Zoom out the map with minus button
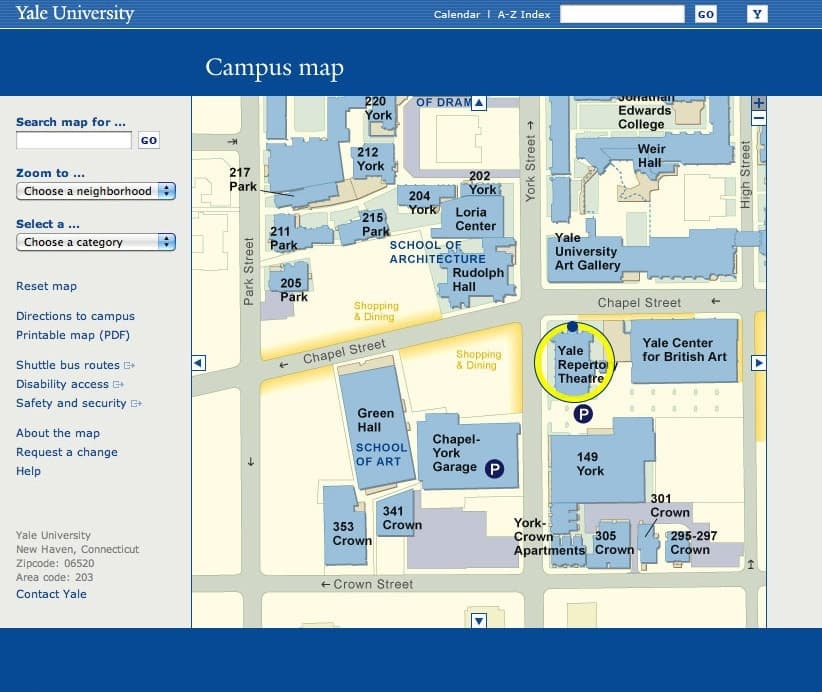This screenshot has width=822, height=692. pyautogui.click(x=759, y=118)
